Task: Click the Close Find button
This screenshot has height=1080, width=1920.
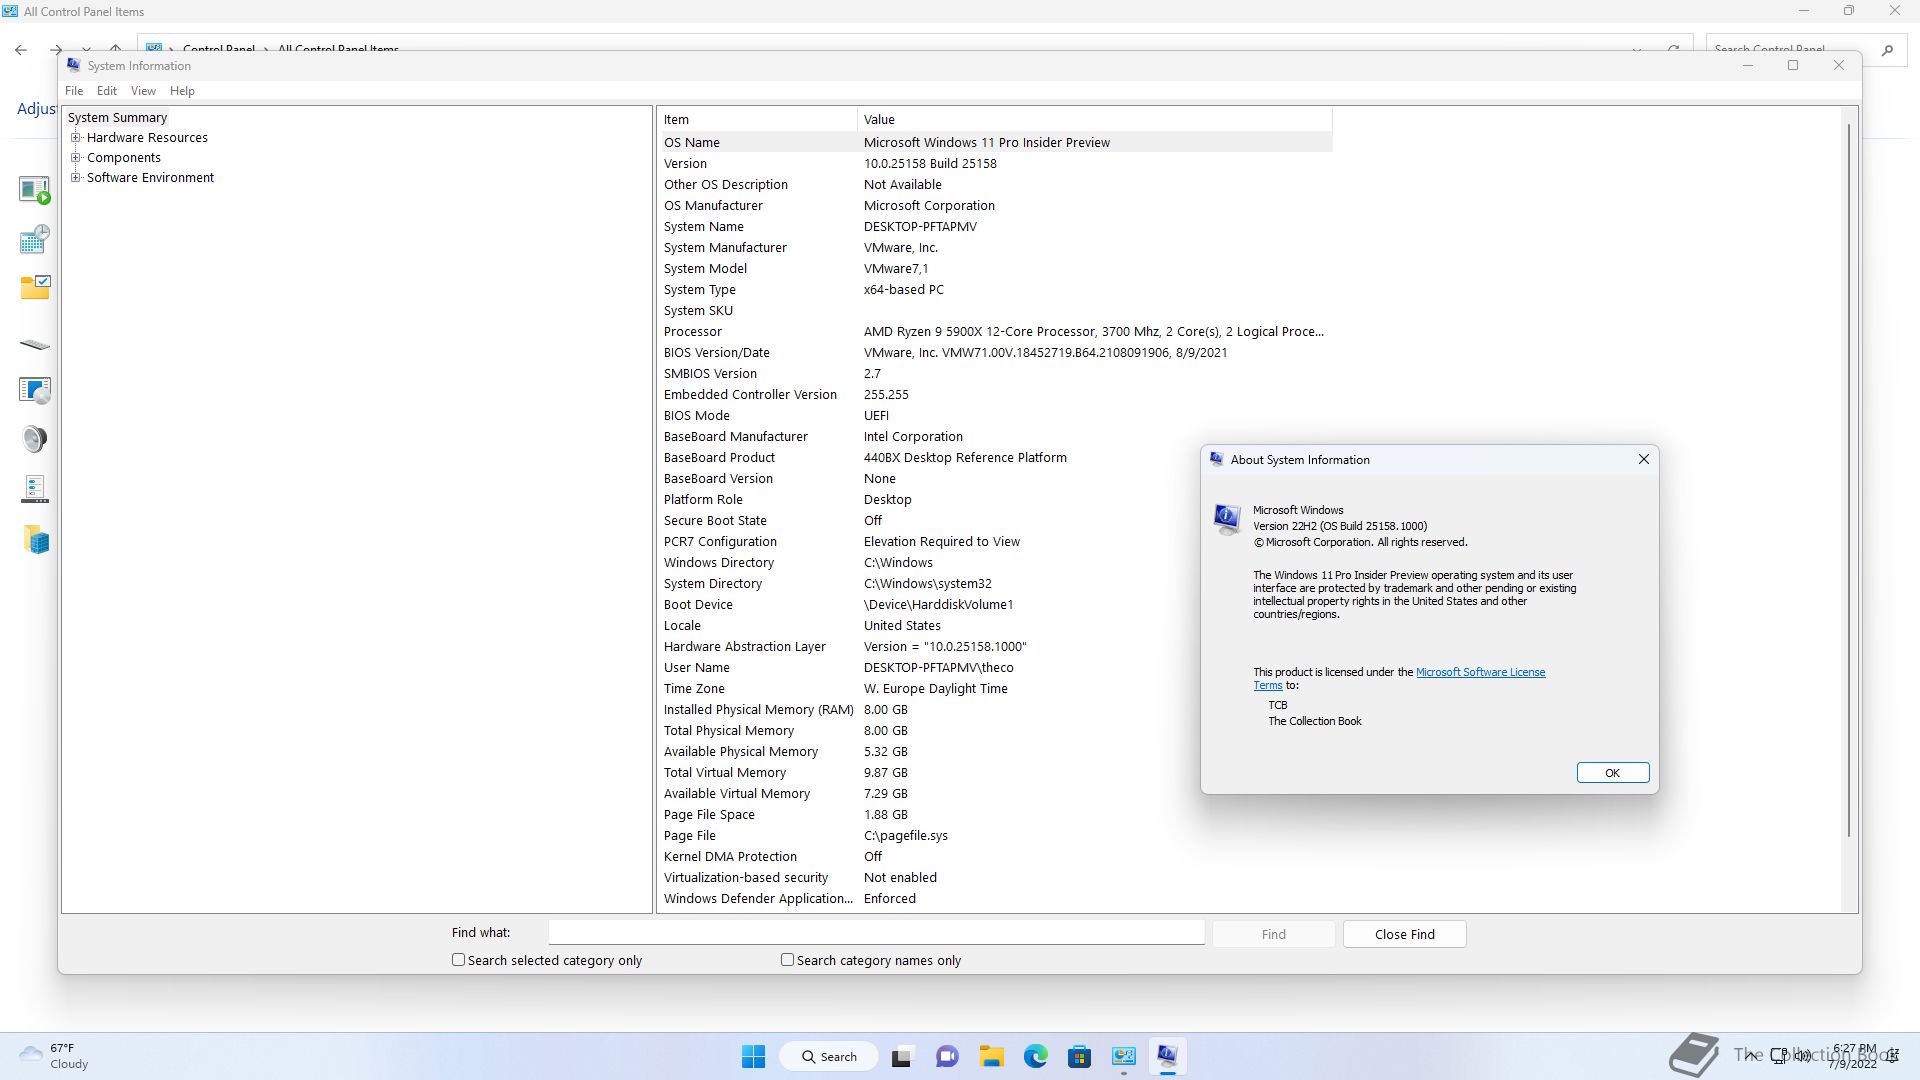Action: [x=1404, y=934]
